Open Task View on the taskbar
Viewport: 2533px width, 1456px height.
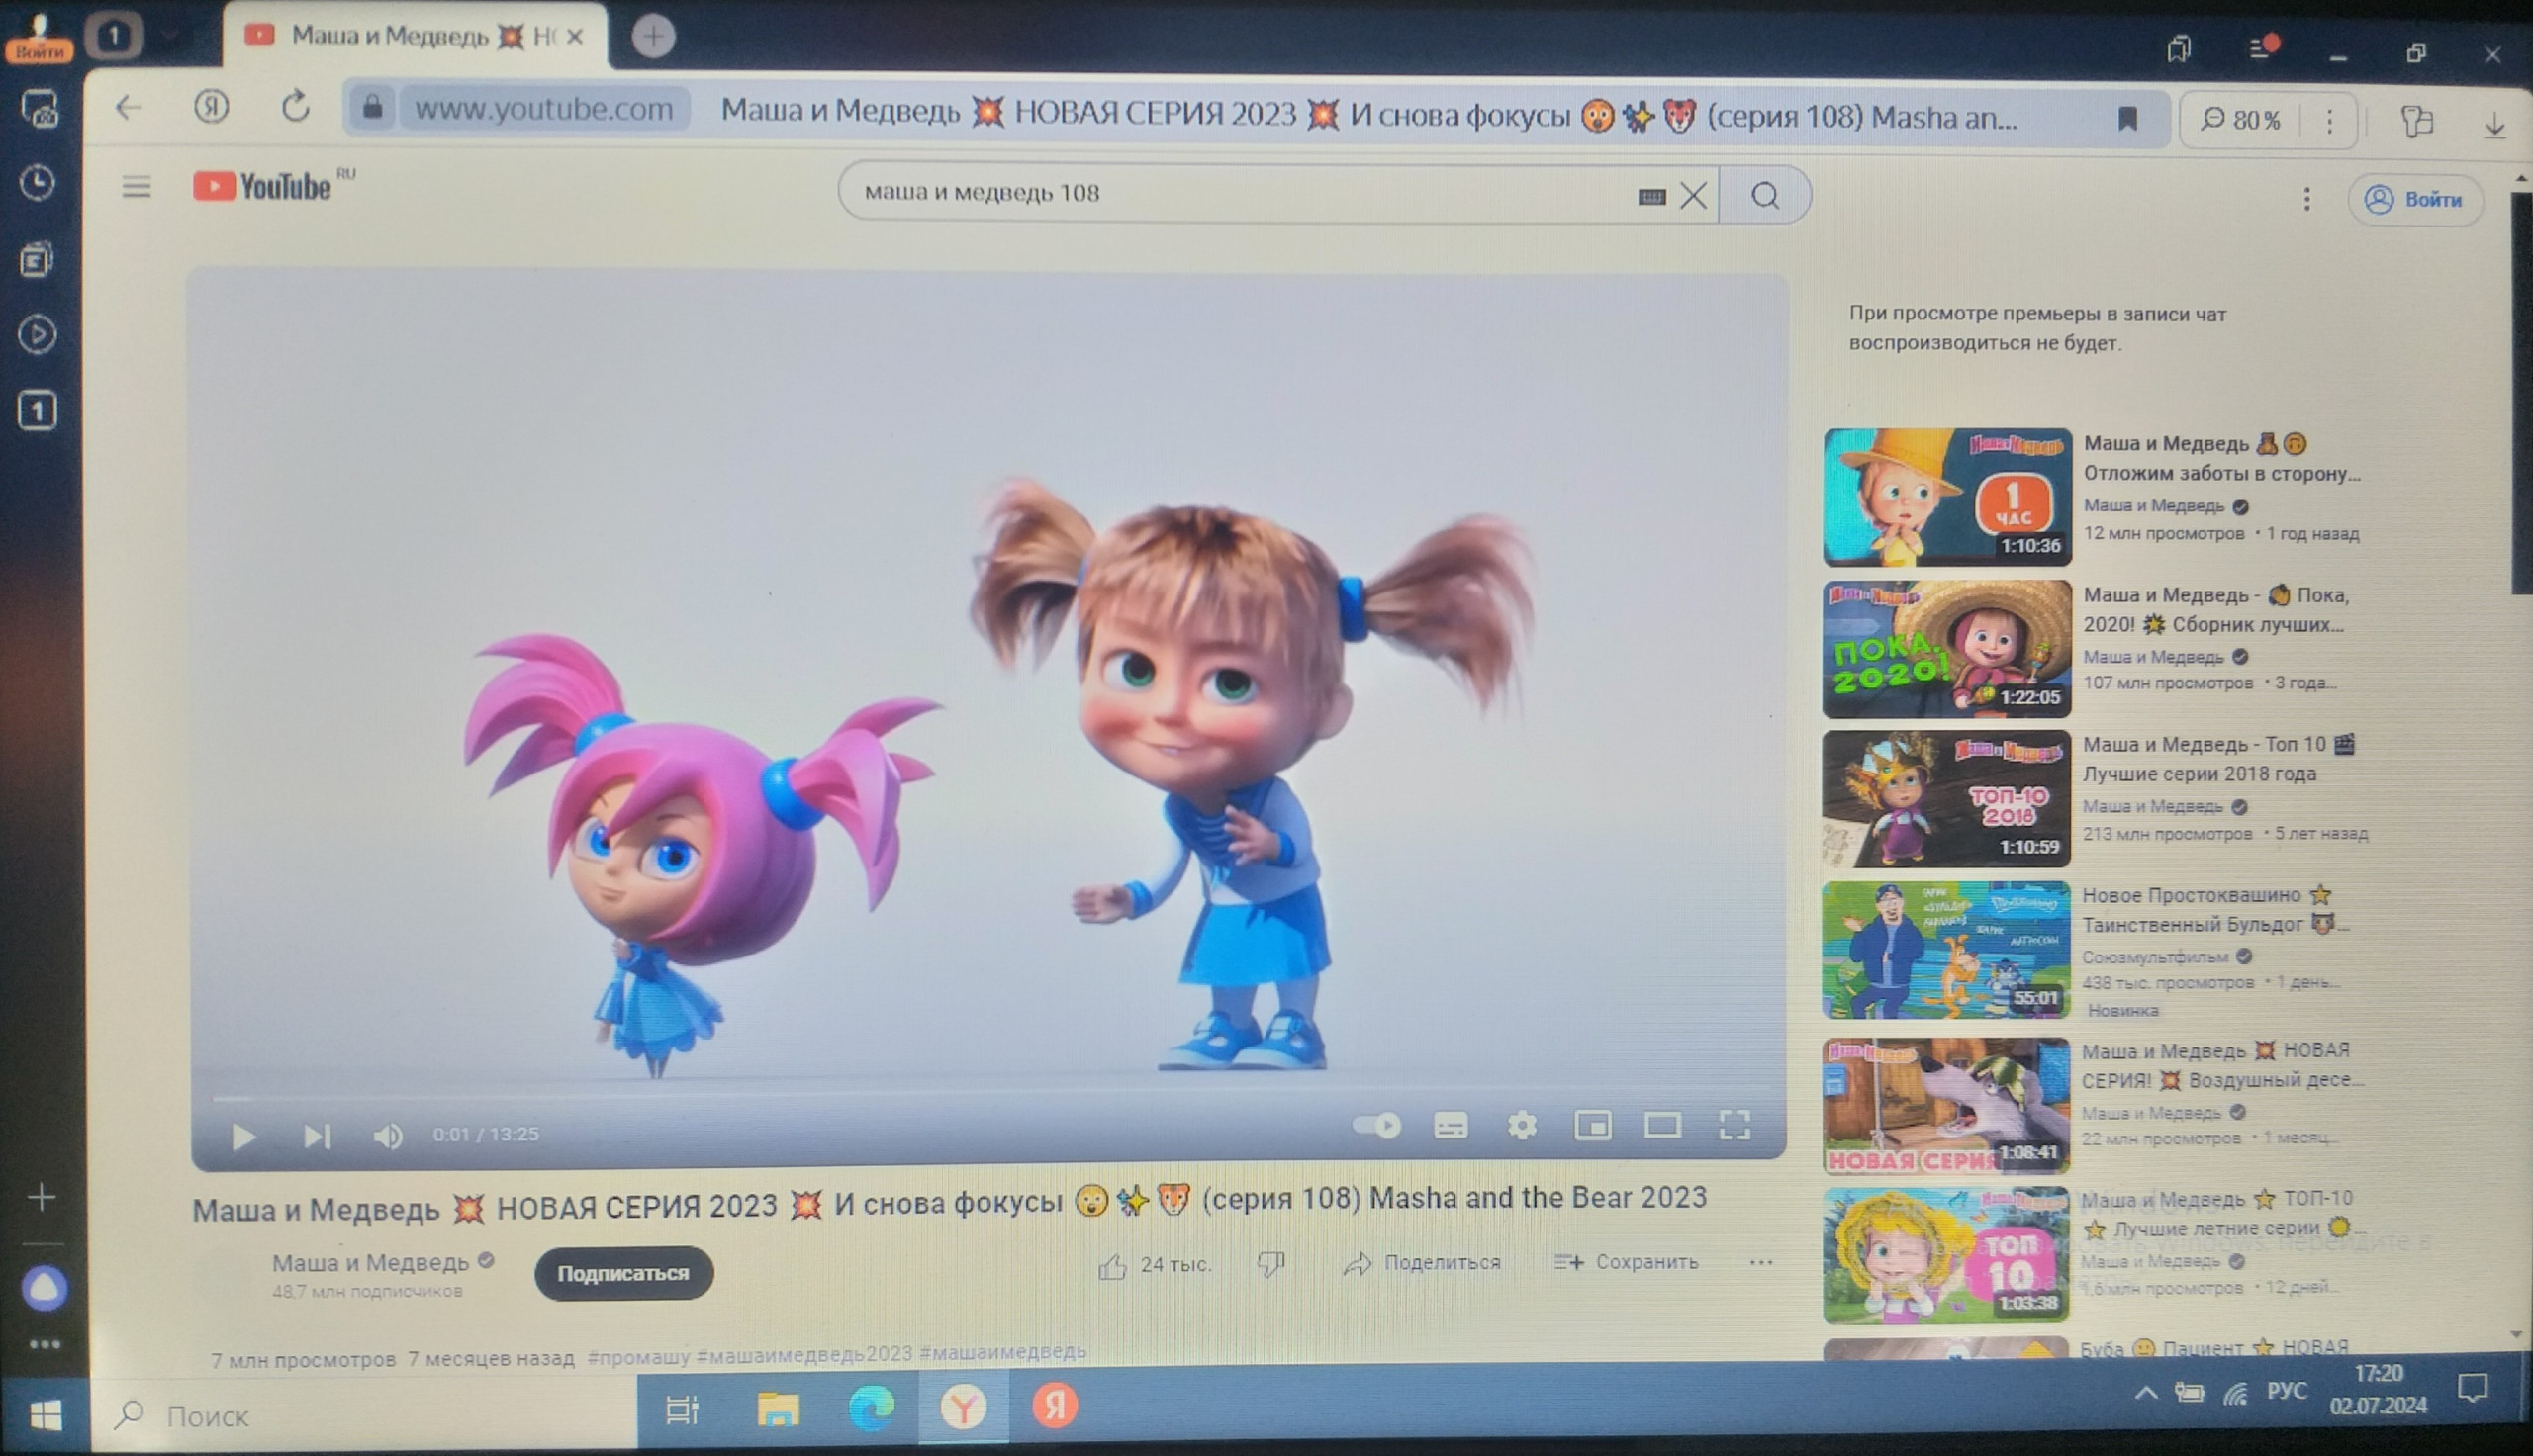(682, 1410)
